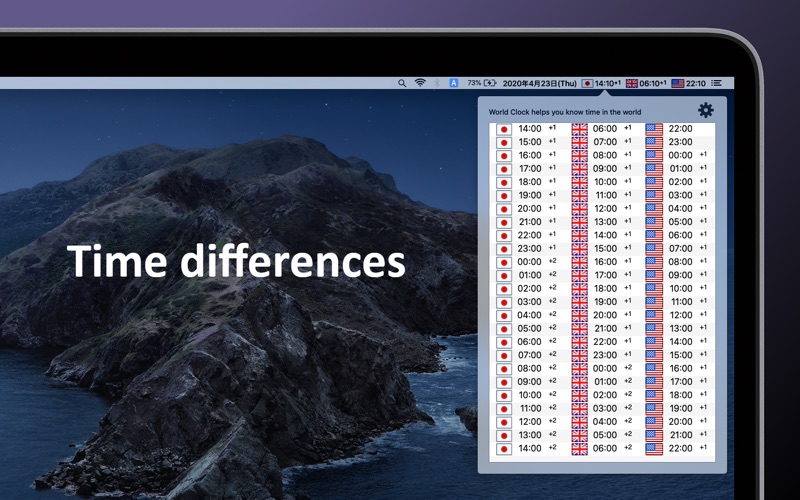Select UK time 07:00 +1
The width and height of the screenshot is (800, 500).
pyautogui.click(x=605, y=142)
